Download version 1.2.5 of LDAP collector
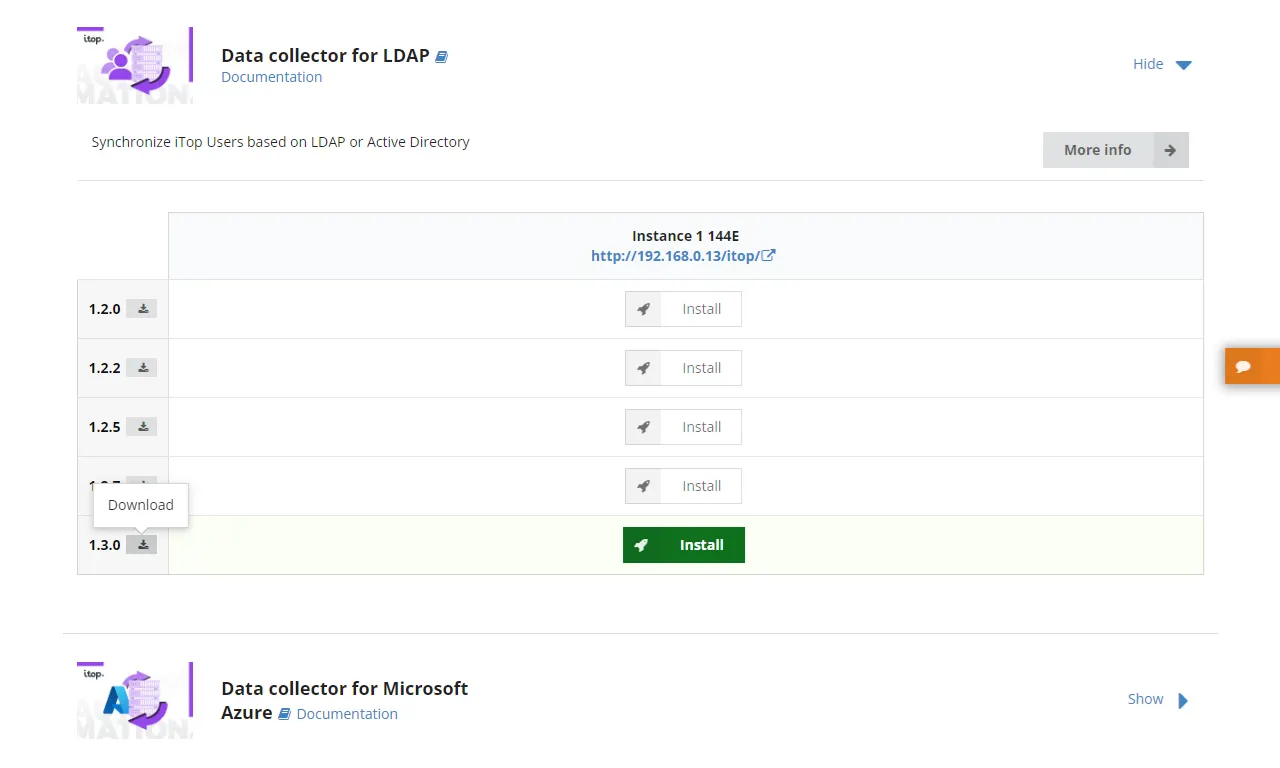This screenshot has width=1280, height=768. click(x=142, y=427)
